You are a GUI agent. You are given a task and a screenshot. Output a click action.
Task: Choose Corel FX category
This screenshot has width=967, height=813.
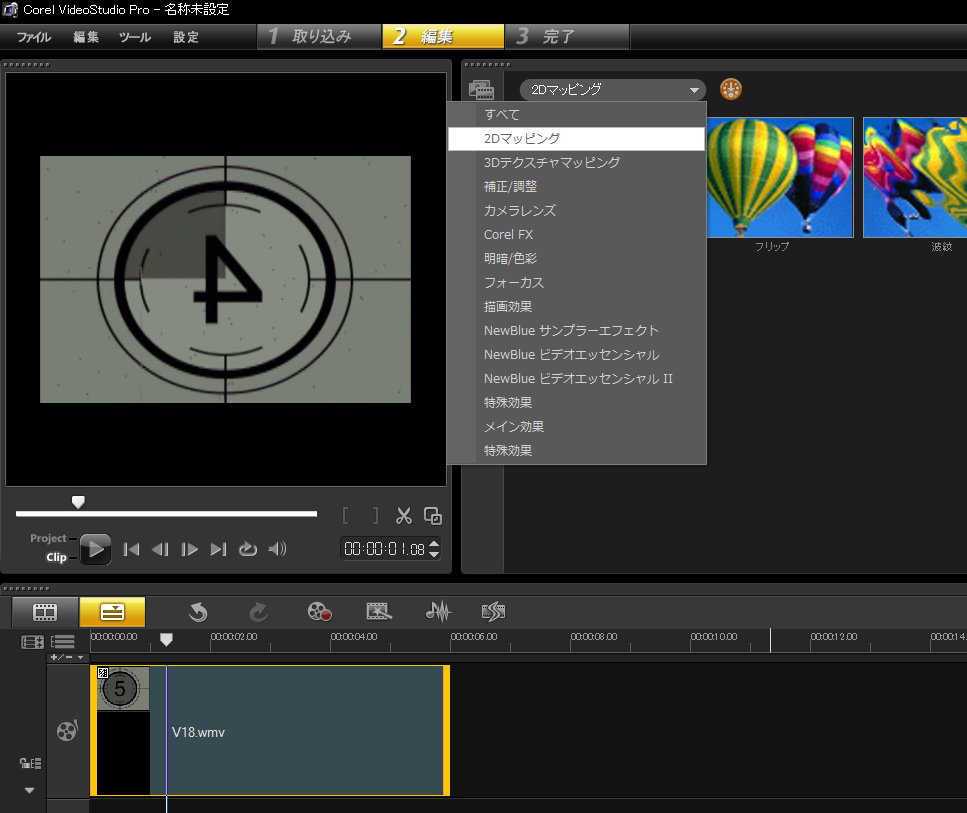tap(576, 235)
